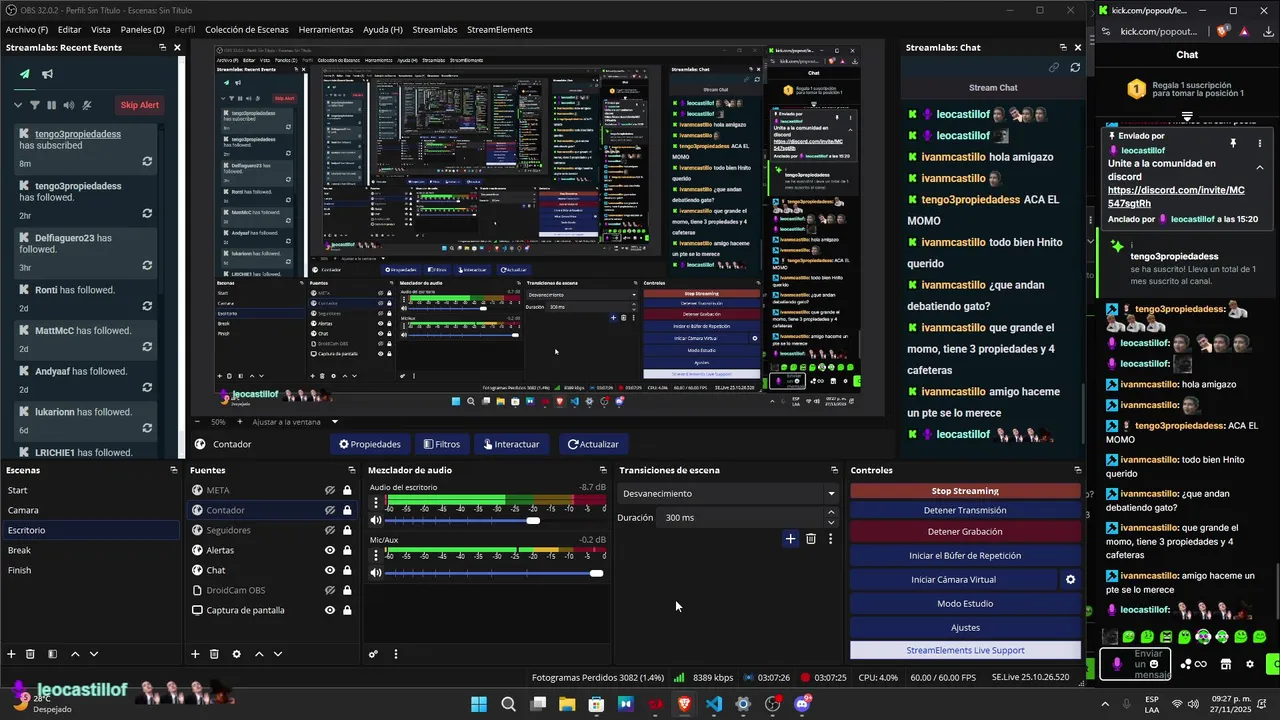Screen dimensions: 1280x720
Task: Open the Mezclador de audio three-dot menu at the bottom
Action: [x=396, y=654]
